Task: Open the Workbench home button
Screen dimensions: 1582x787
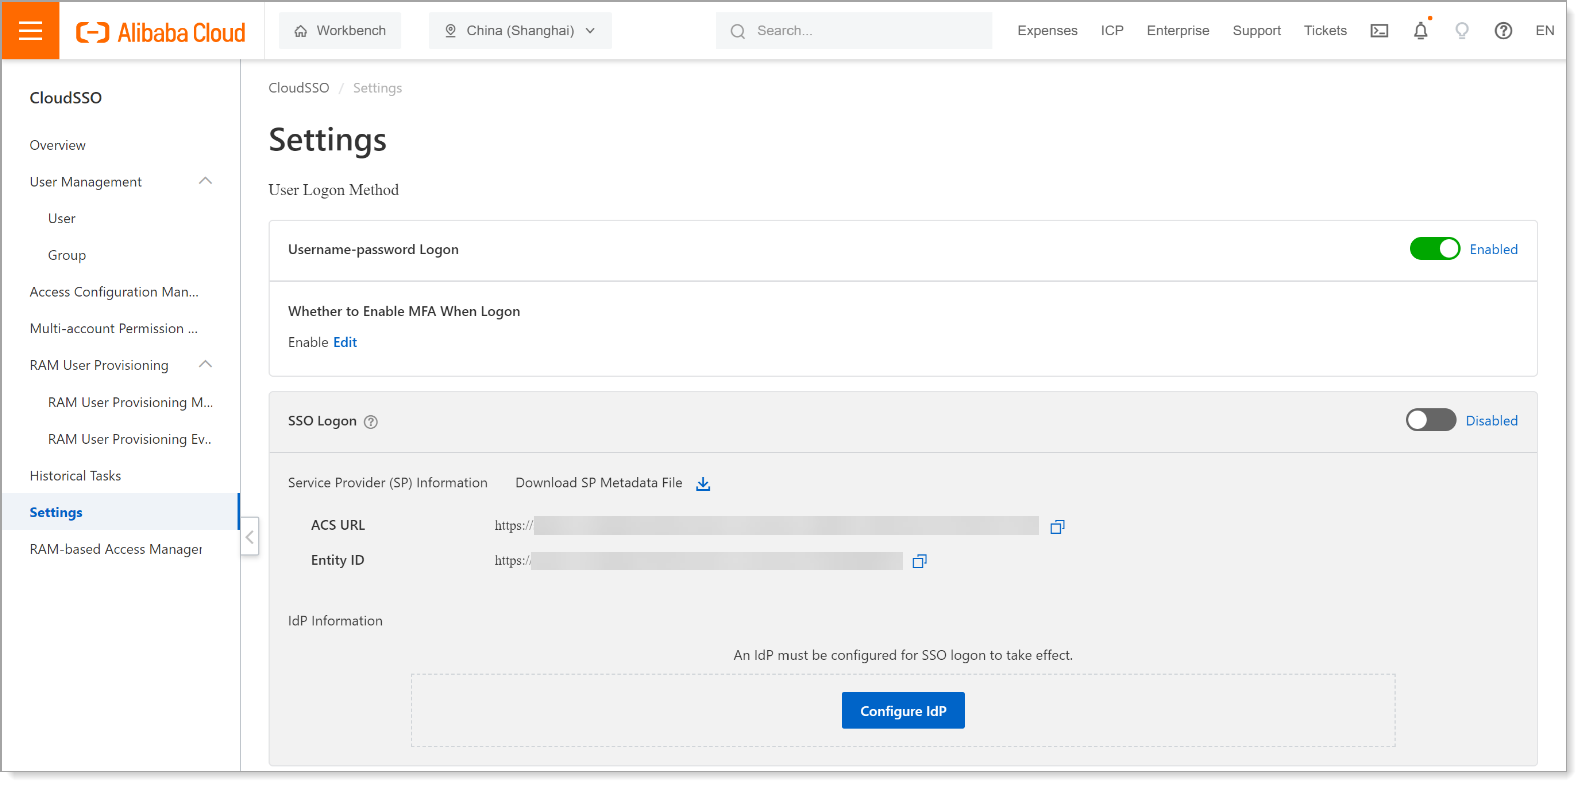Action: pyautogui.click(x=340, y=31)
